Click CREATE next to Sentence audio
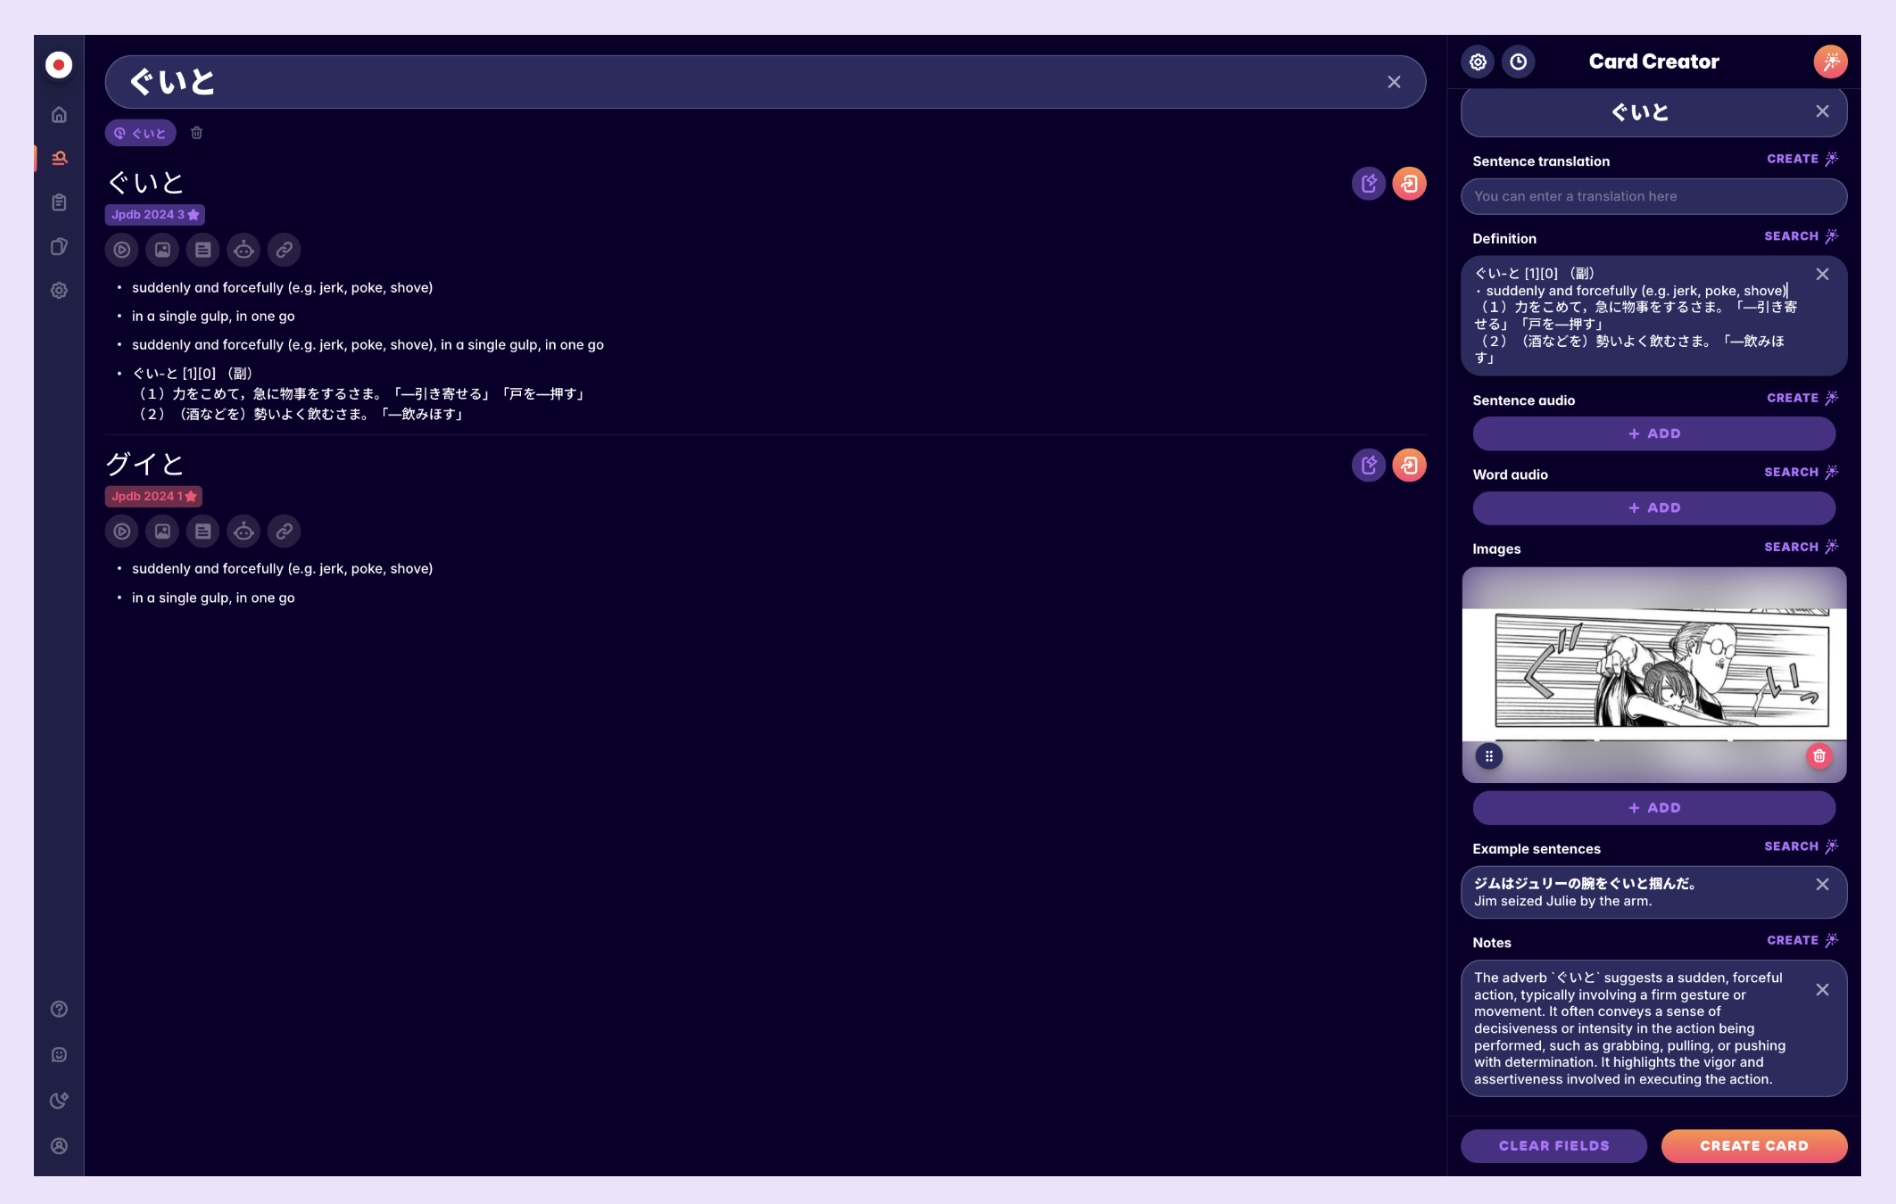The width and height of the screenshot is (1896, 1204). pos(1802,398)
